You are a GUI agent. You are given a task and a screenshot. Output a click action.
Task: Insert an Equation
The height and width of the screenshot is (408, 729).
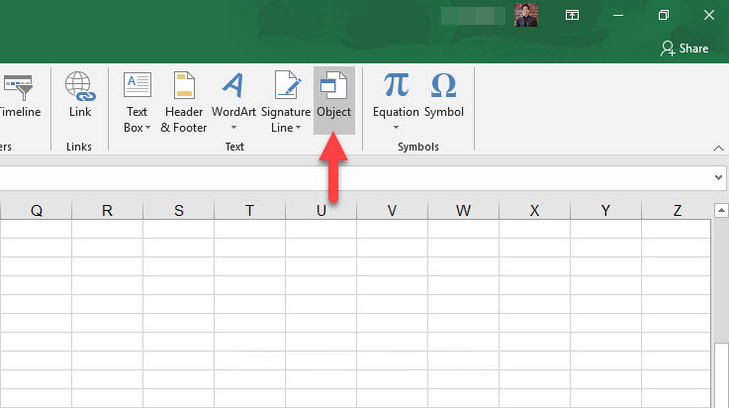[396, 101]
